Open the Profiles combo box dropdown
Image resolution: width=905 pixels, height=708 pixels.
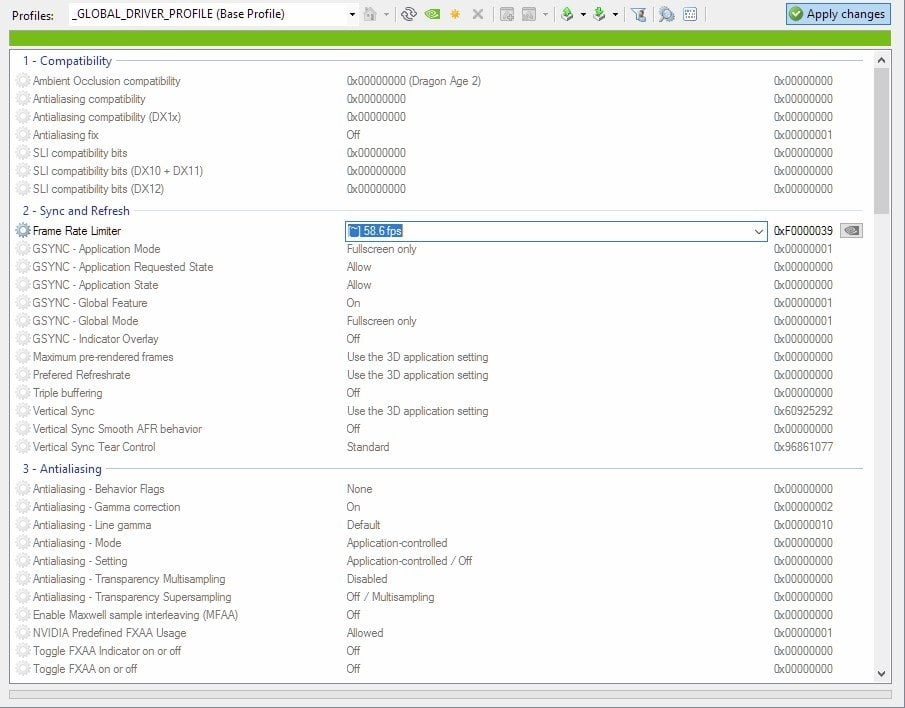click(x=352, y=14)
